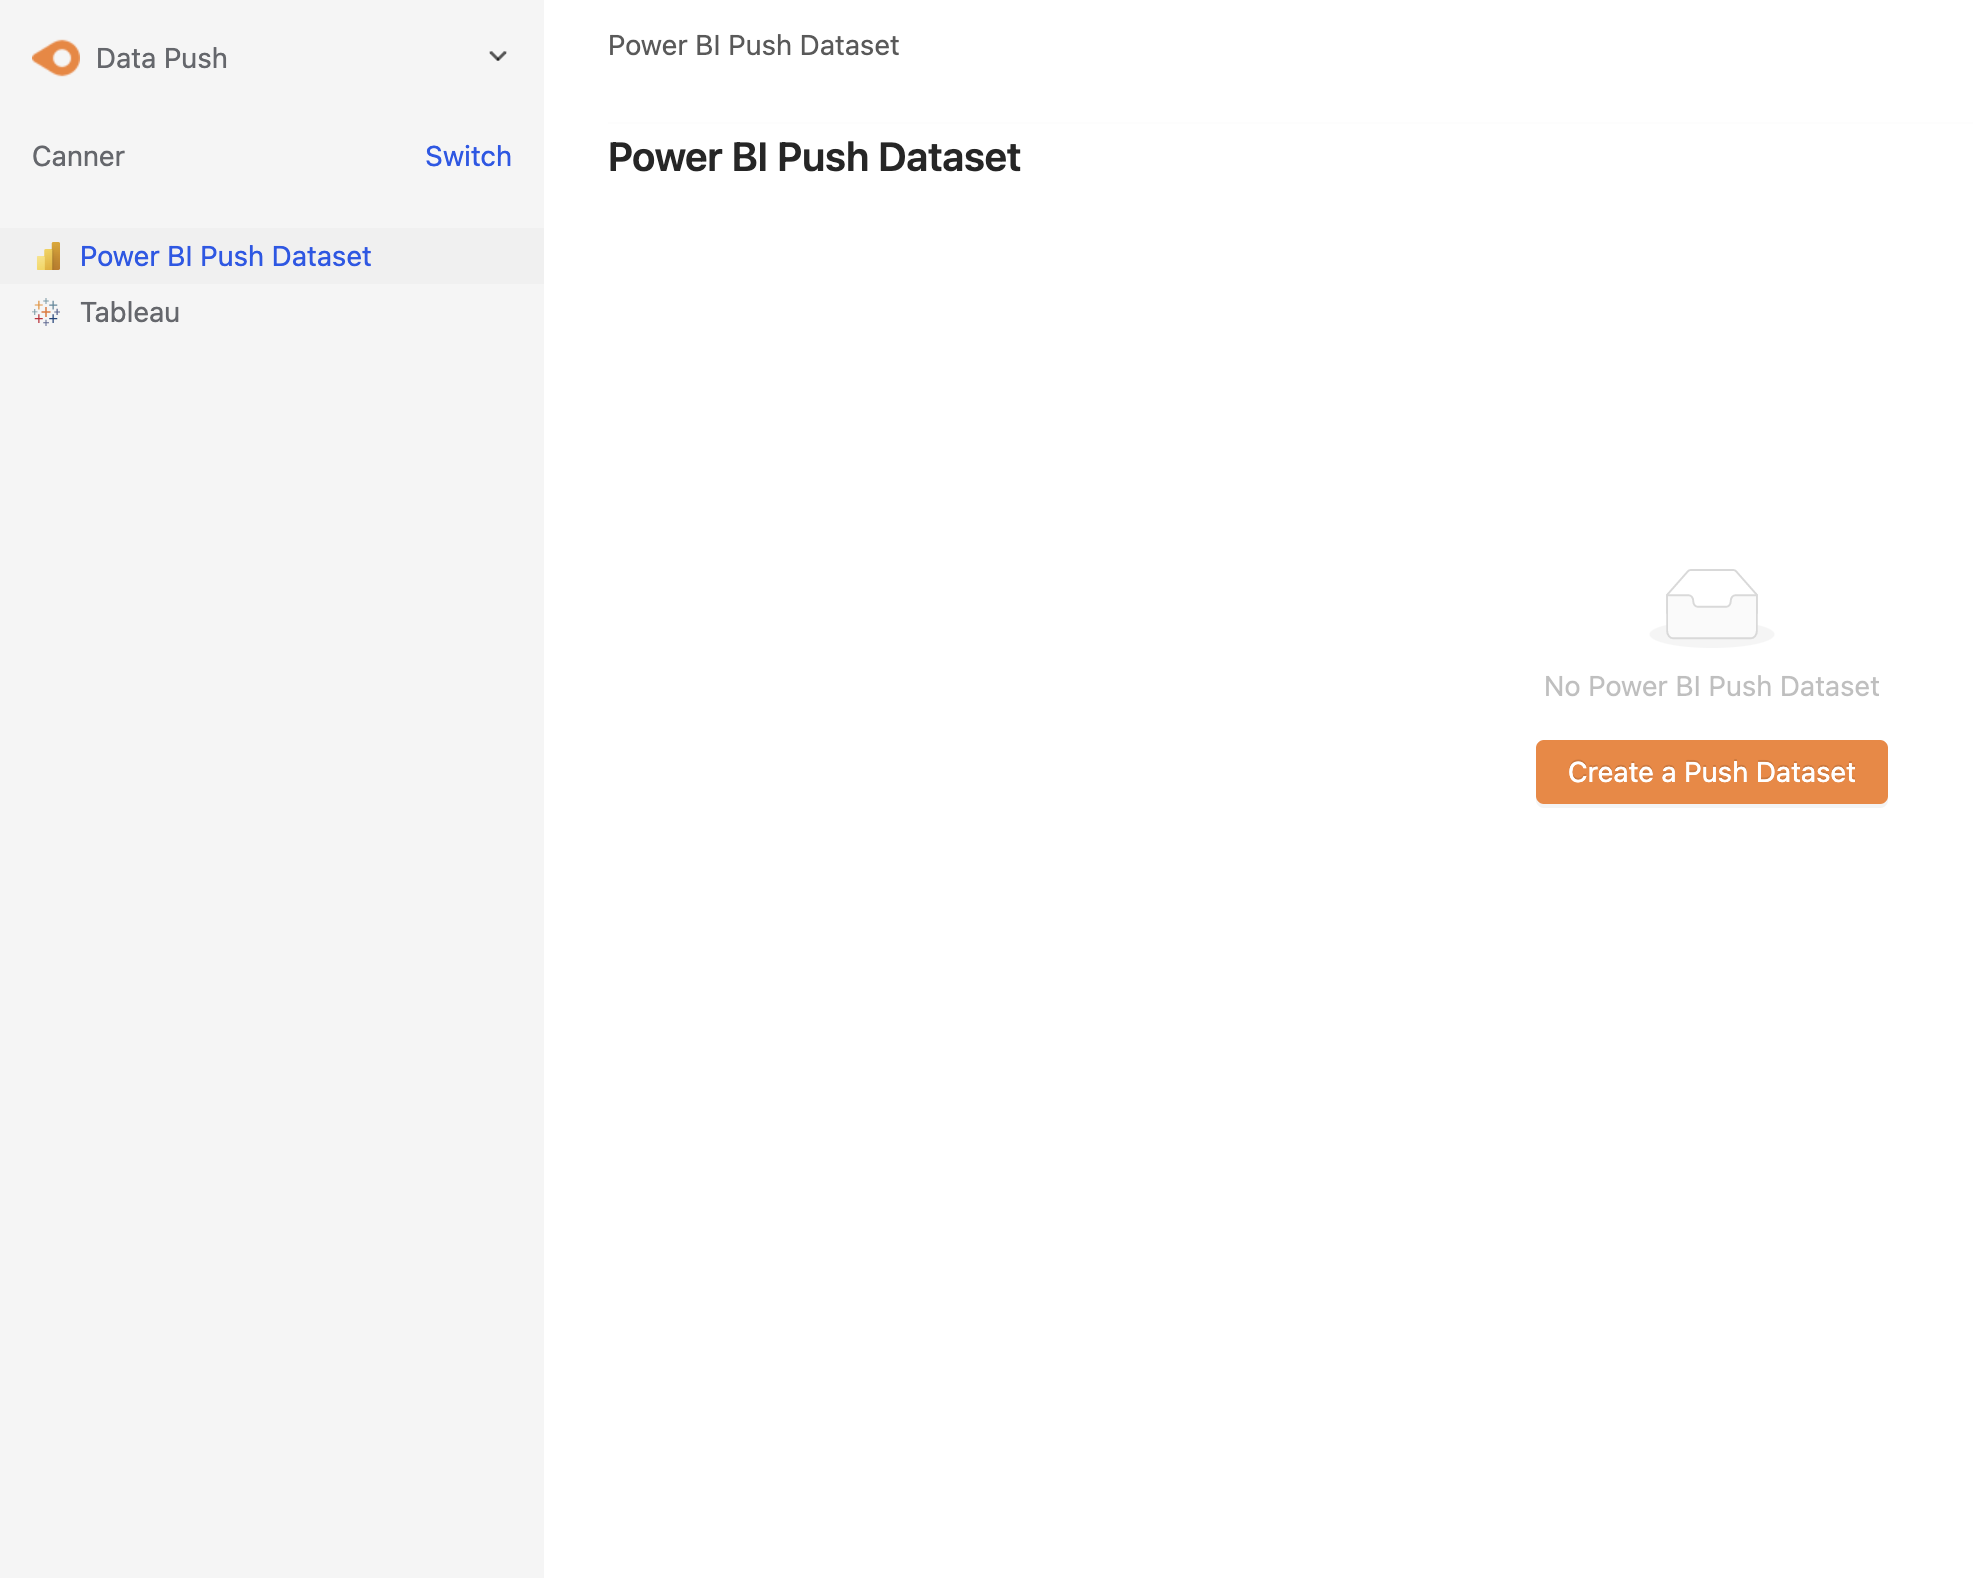Open the Tableau menu item
This screenshot has height=1578, width=1973.
coord(272,312)
